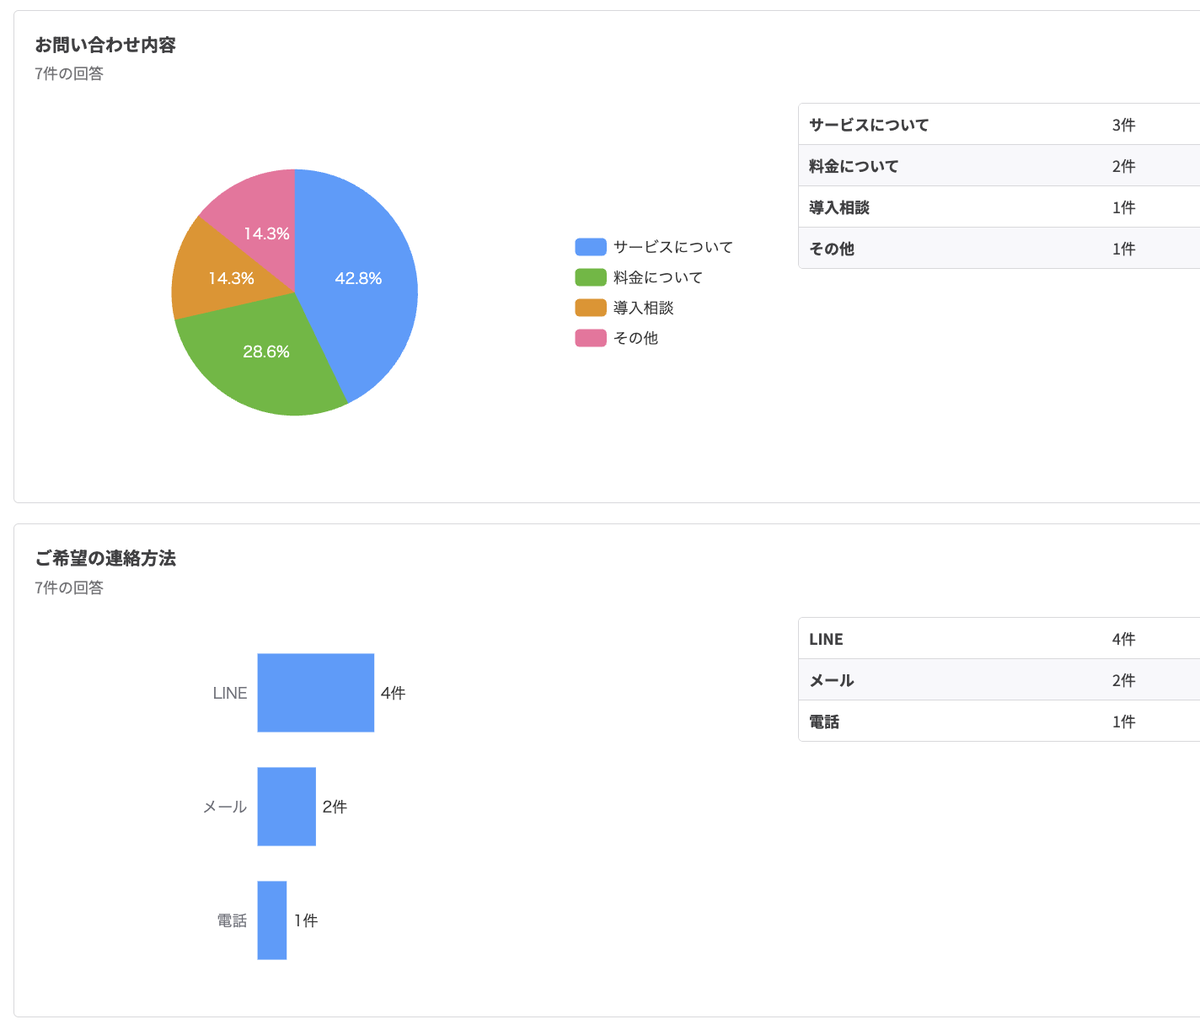Click 2件 count in 料金について row
The image size is (1200, 1030).
tap(1124, 166)
